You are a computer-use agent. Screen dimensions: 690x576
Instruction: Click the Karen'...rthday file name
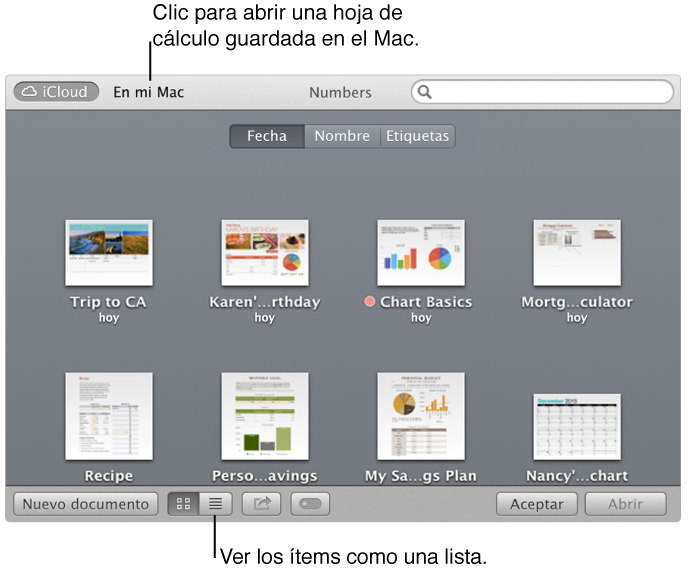[265, 302]
